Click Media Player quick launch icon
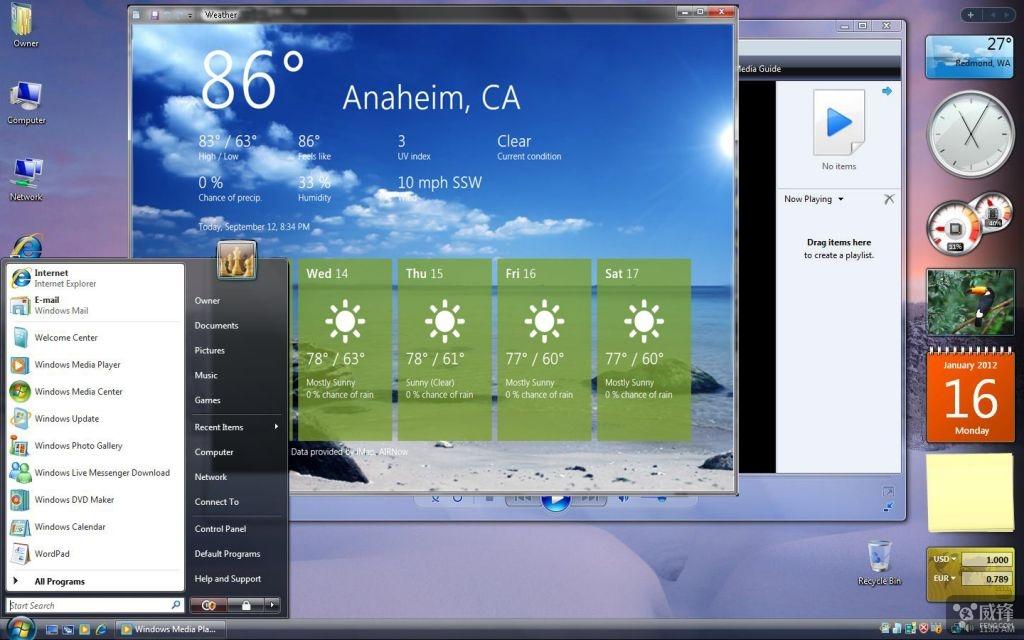The width and height of the screenshot is (1024, 640). pos(84,630)
